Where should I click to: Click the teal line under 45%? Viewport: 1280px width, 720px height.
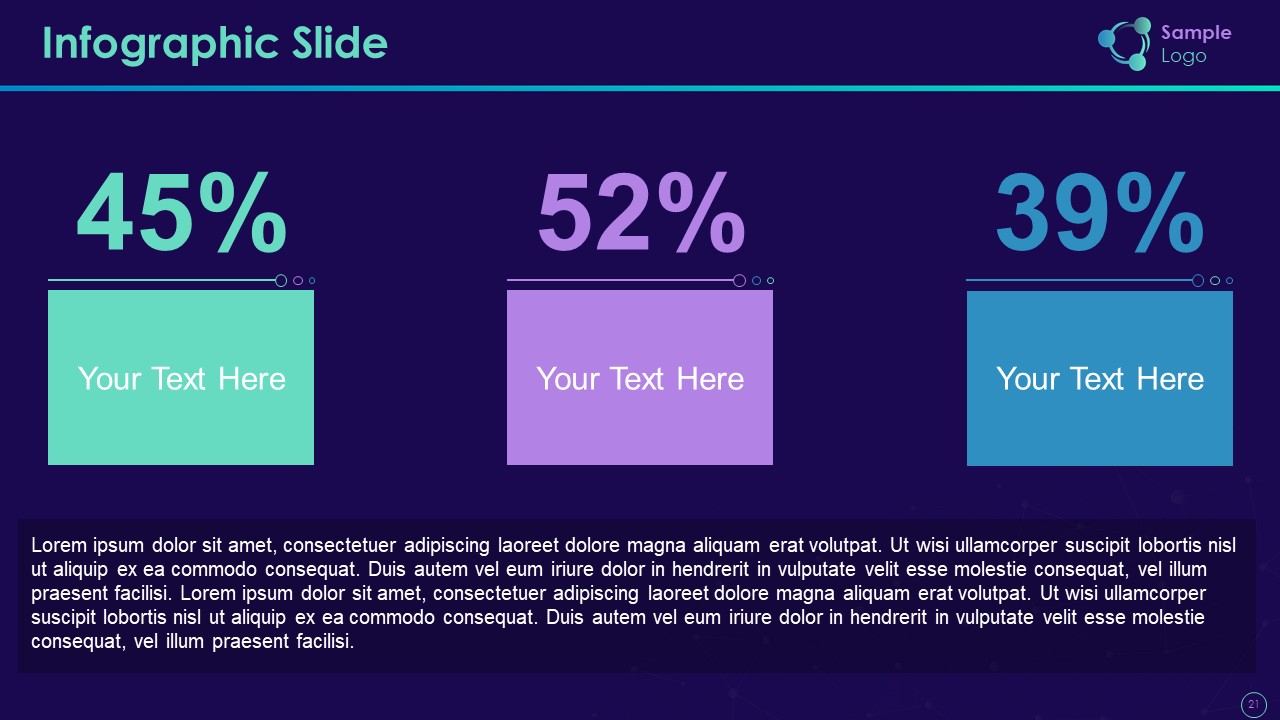coord(160,281)
